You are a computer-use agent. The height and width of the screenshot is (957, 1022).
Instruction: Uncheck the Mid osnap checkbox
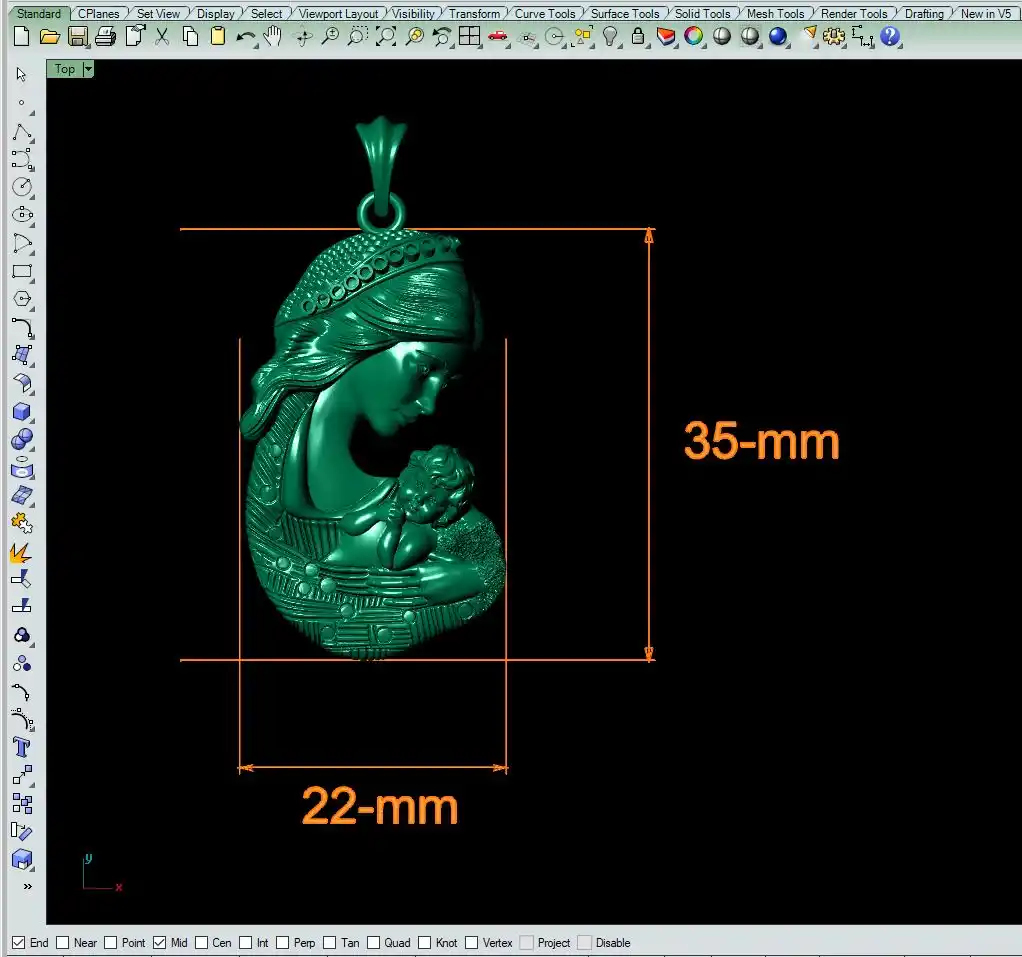point(160,942)
